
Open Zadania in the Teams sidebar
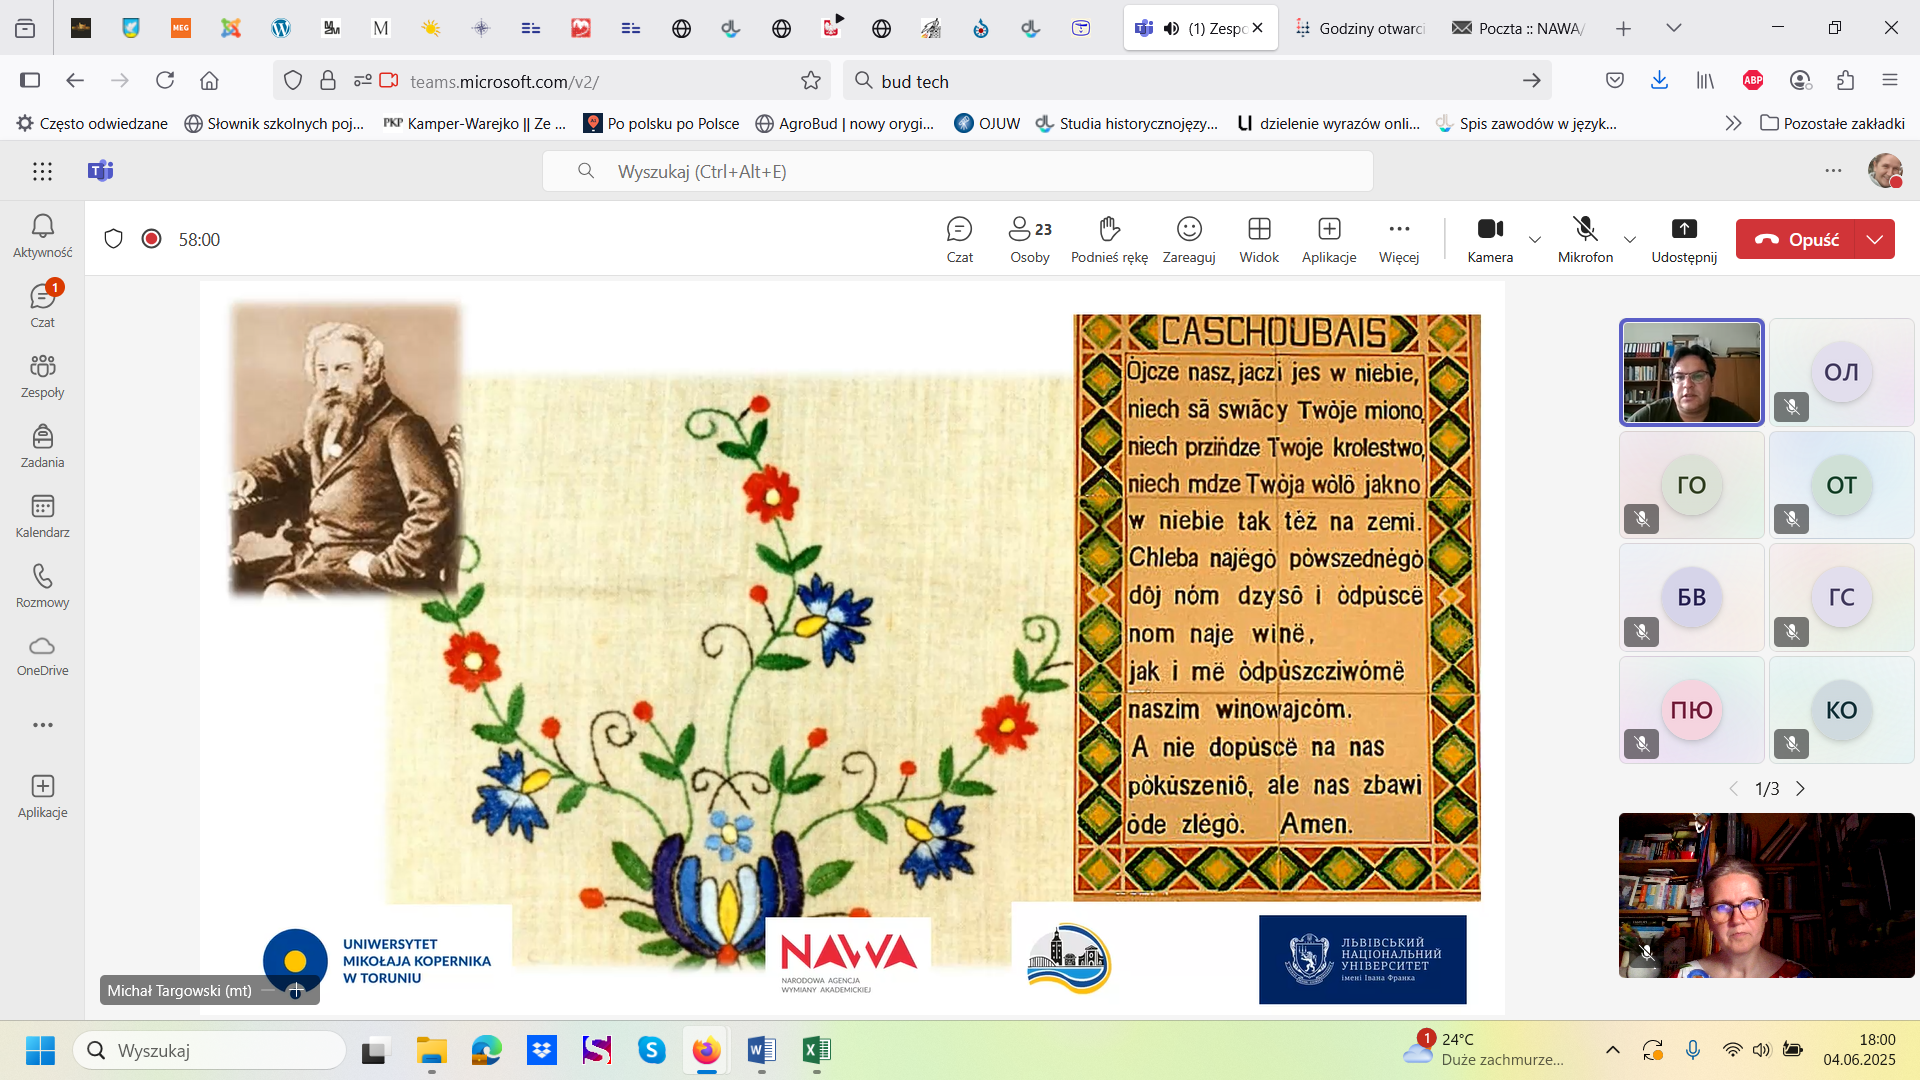(x=42, y=445)
